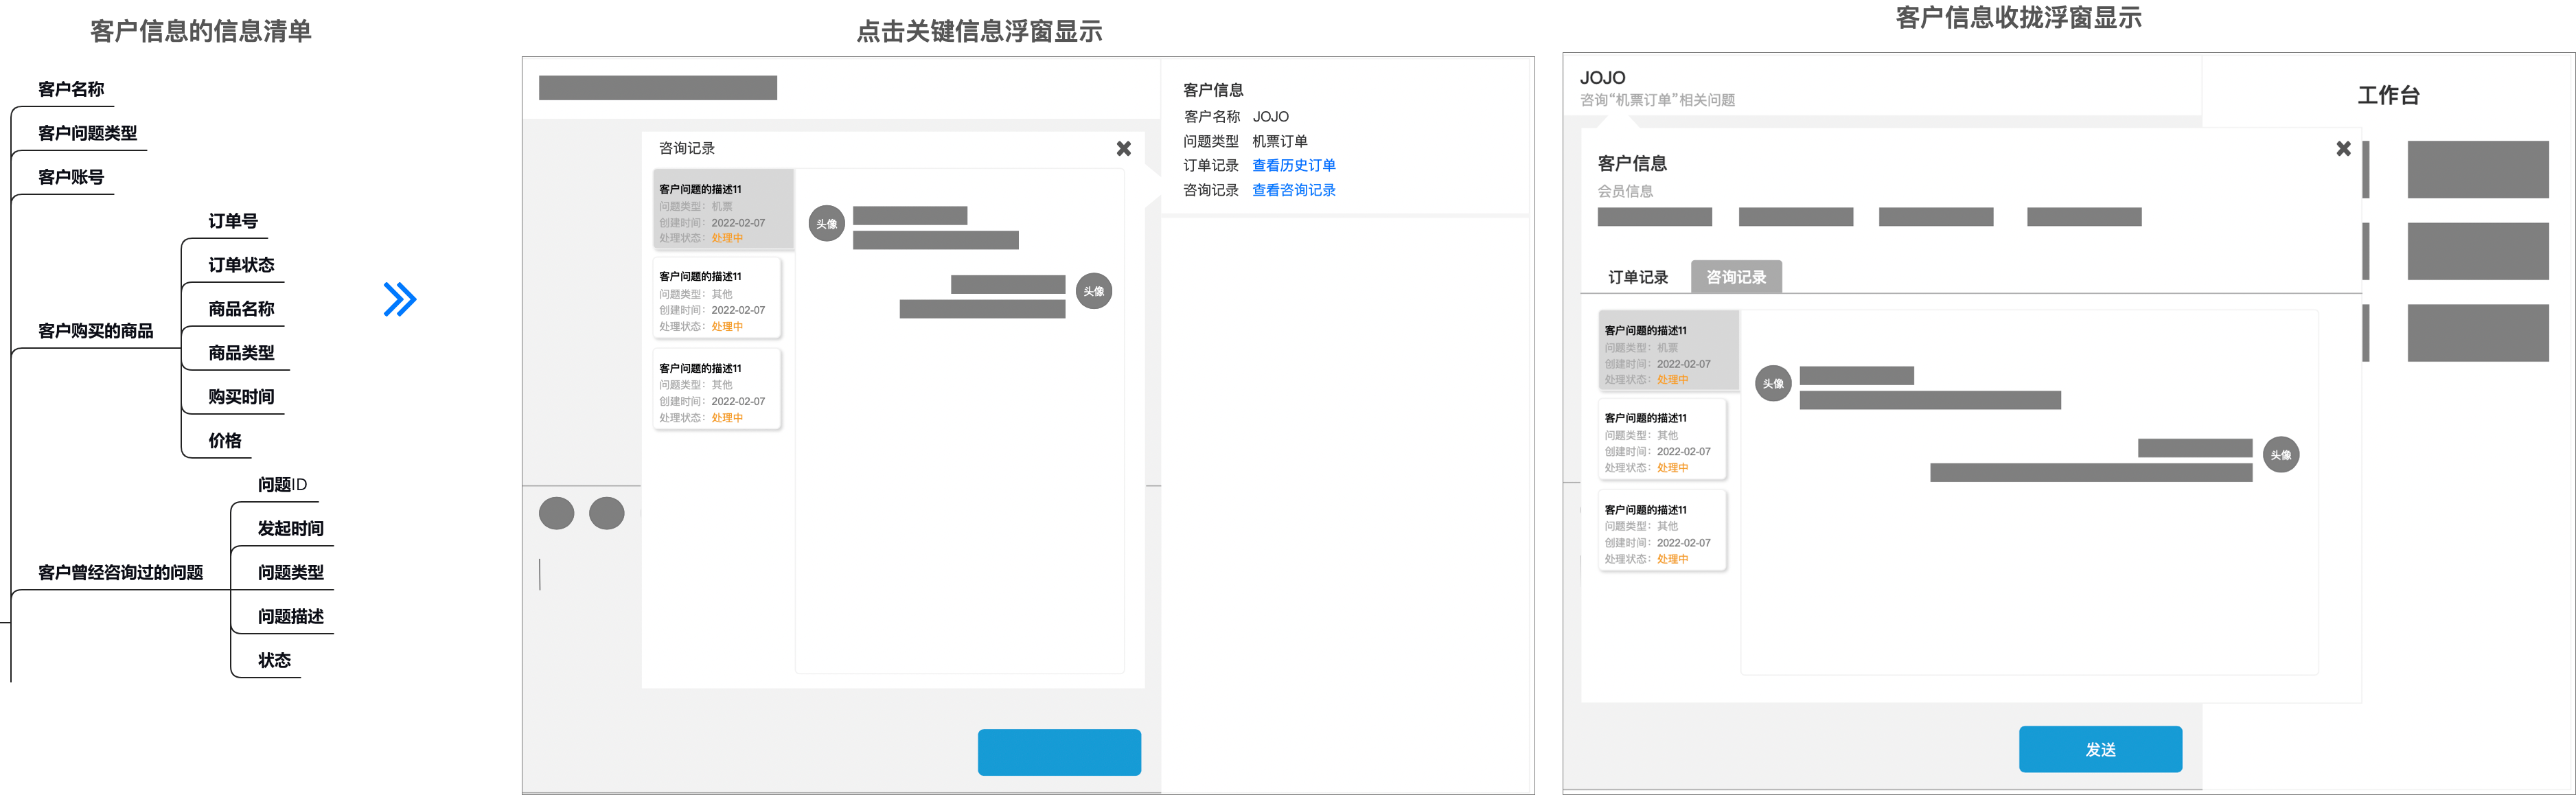Switch to the 订单记录 tab

[x=1638, y=277]
